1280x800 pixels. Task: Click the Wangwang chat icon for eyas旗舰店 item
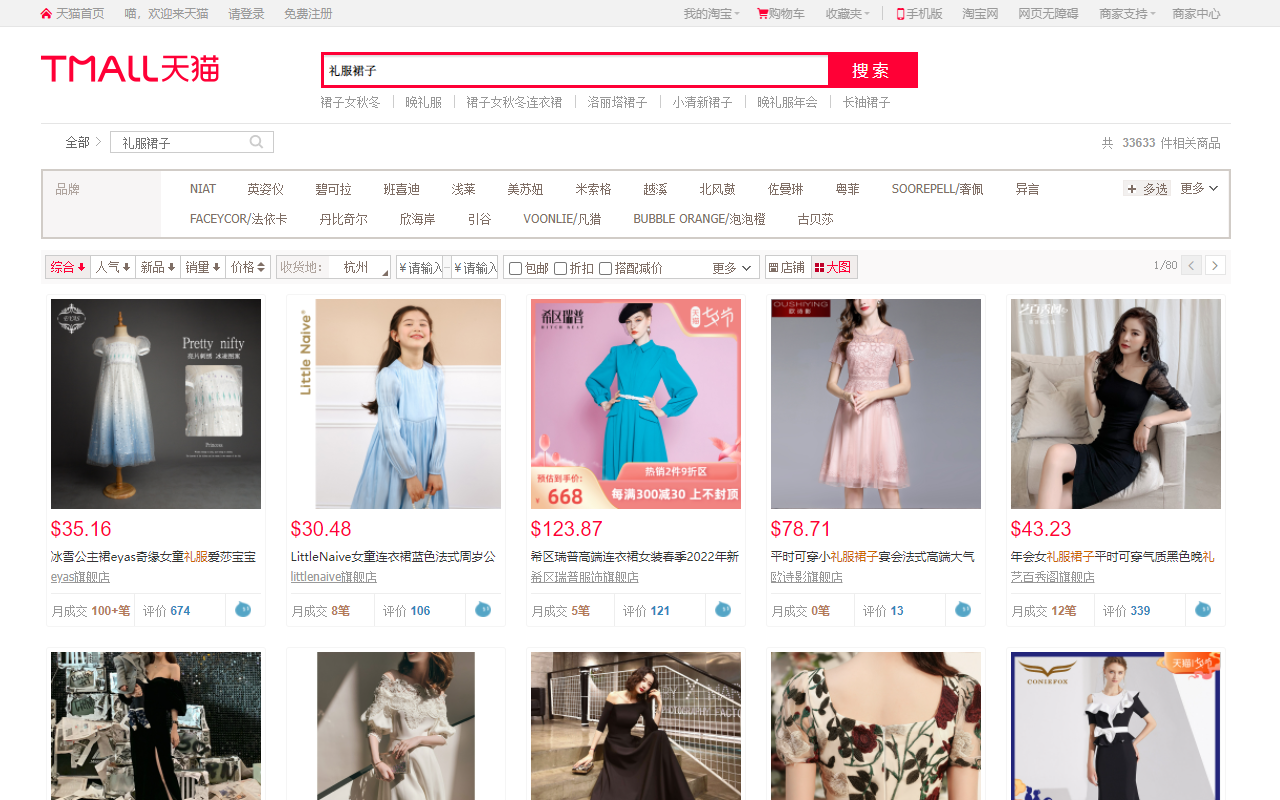point(243,609)
